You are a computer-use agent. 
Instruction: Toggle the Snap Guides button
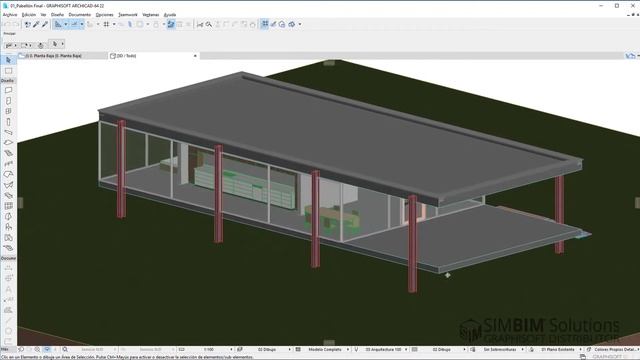coord(74,24)
